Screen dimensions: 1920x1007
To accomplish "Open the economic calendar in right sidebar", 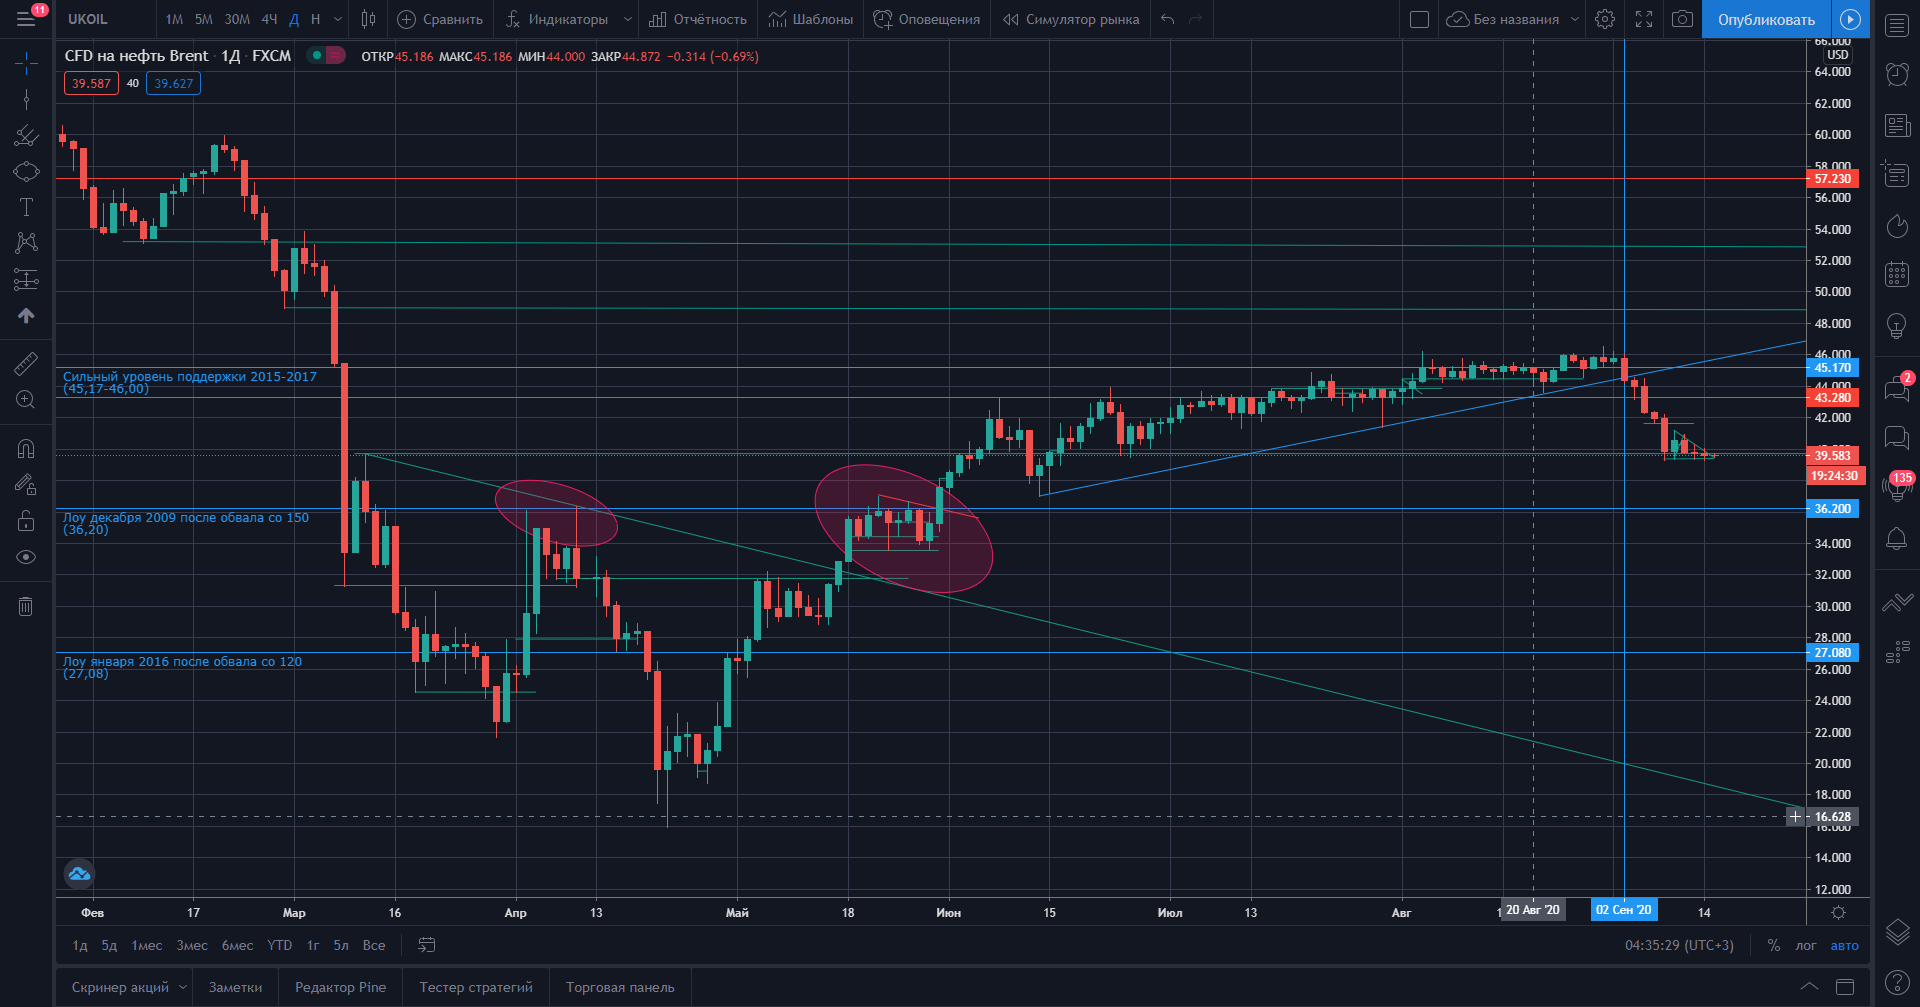I will [x=1896, y=274].
